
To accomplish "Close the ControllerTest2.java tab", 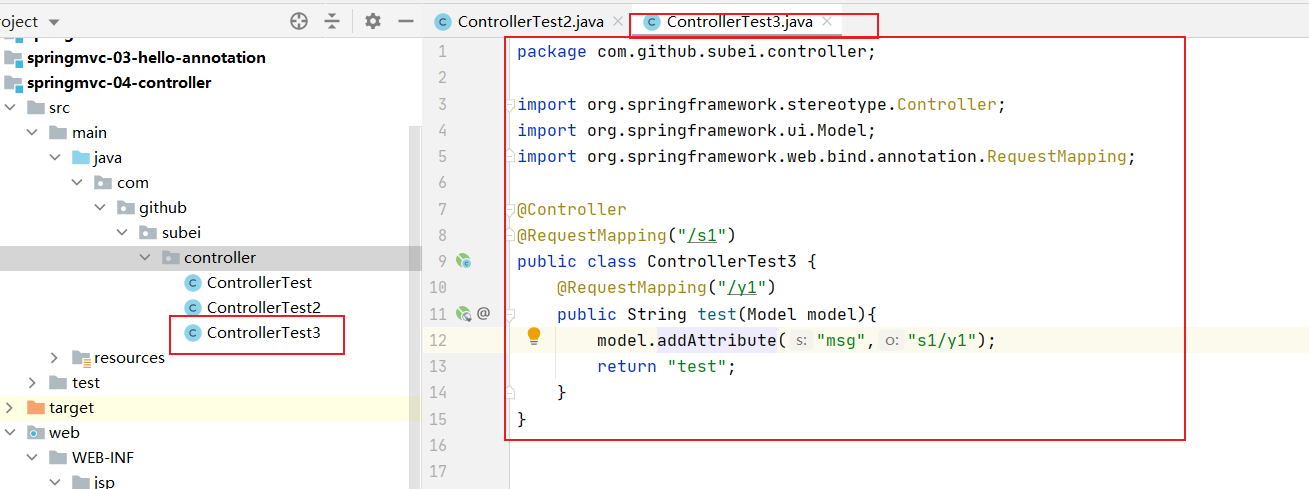I will pos(617,21).
